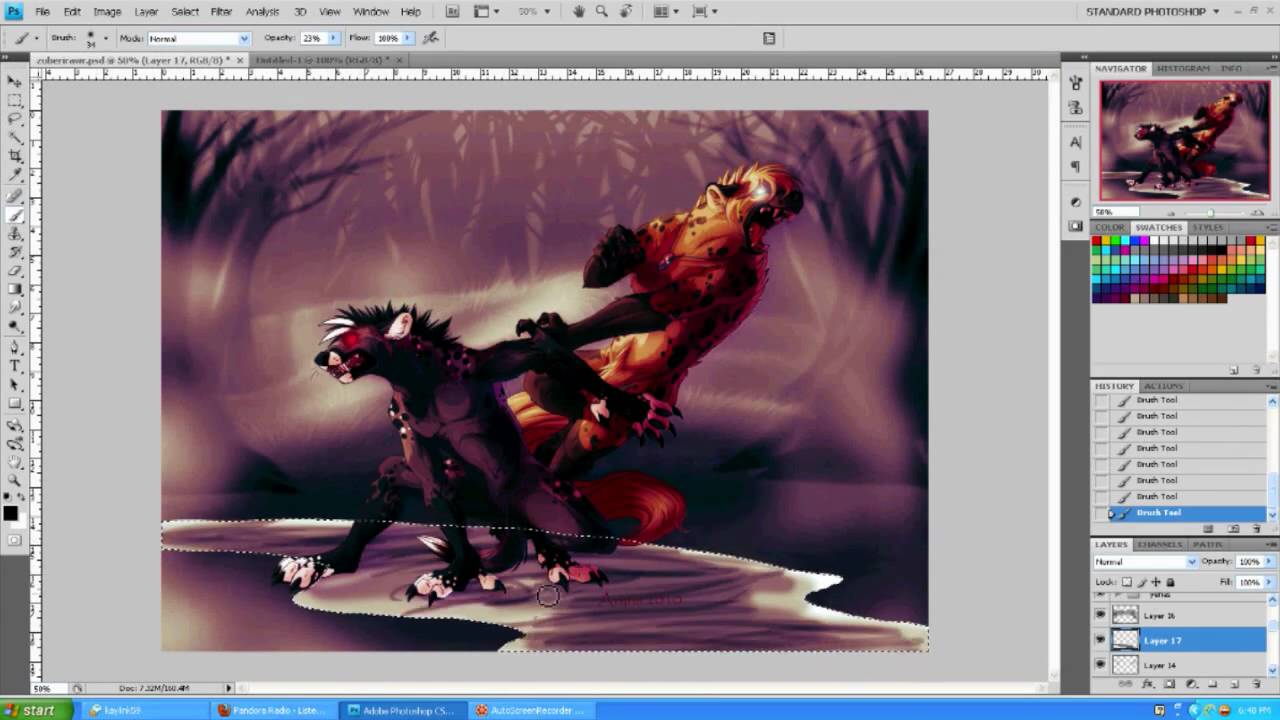Switch to the Channels tab

tap(1160, 545)
